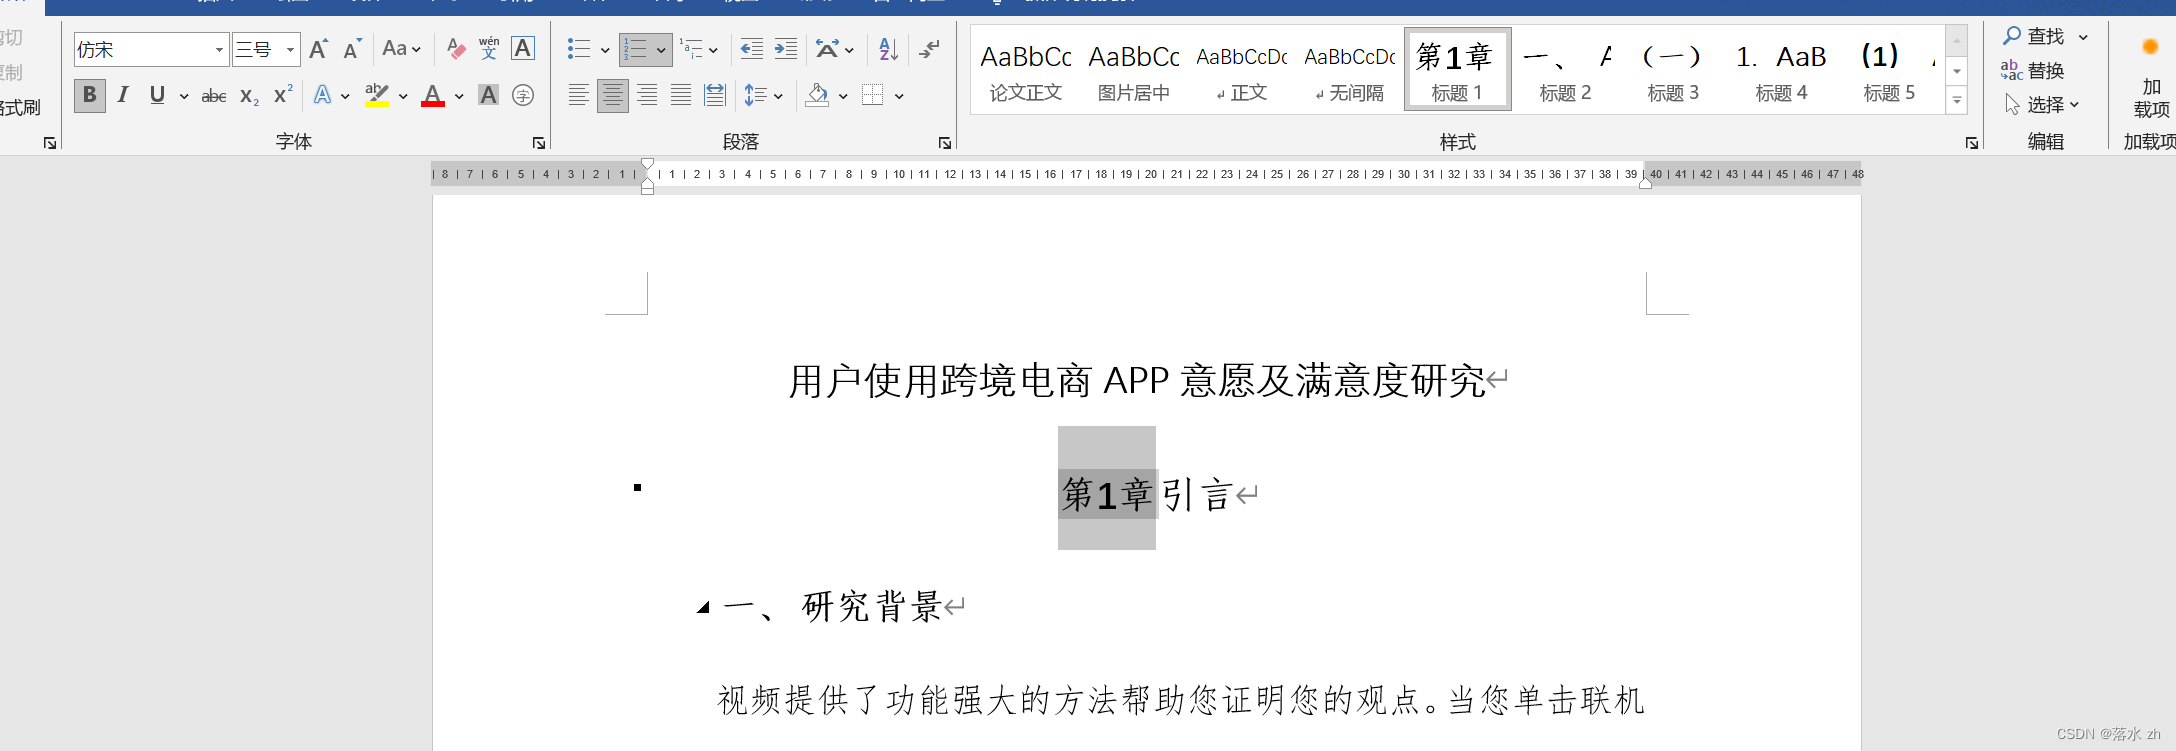This screenshot has height=751, width=2176.
Task: Click bullets list icon
Action: (578, 49)
